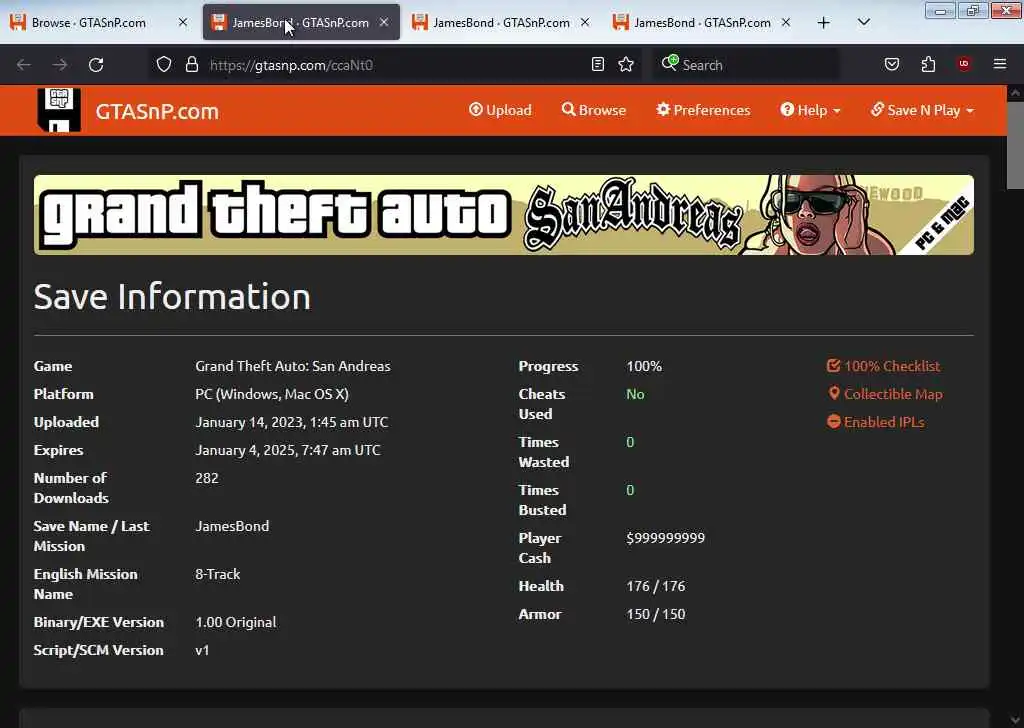Image resolution: width=1024 pixels, height=728 pixels.
Task: Close the active JamesBond tab
Action: [x=384, y=22]
